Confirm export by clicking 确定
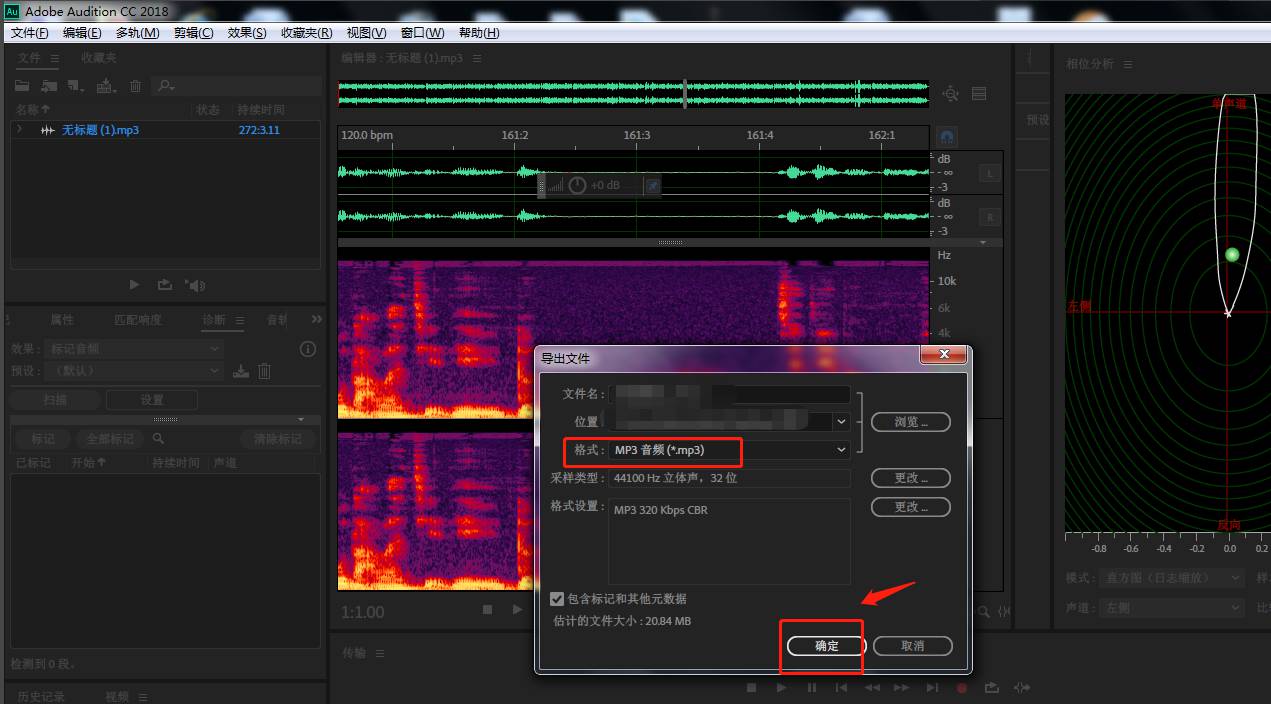Viewport: 1271px width, 704px height. pos(822,645)
